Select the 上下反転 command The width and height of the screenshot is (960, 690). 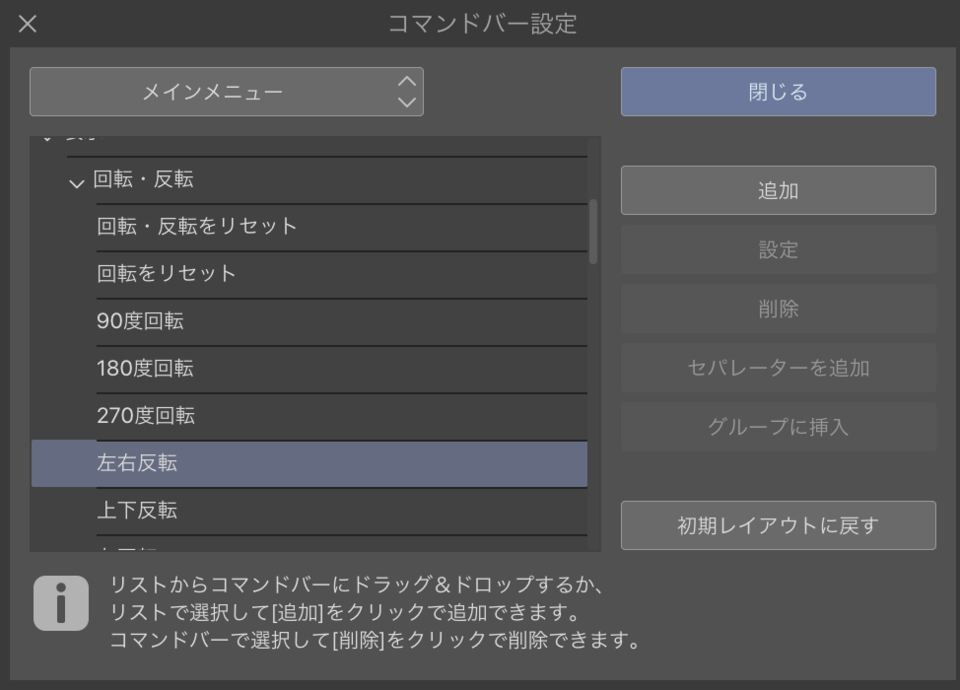tap(137, 510)
